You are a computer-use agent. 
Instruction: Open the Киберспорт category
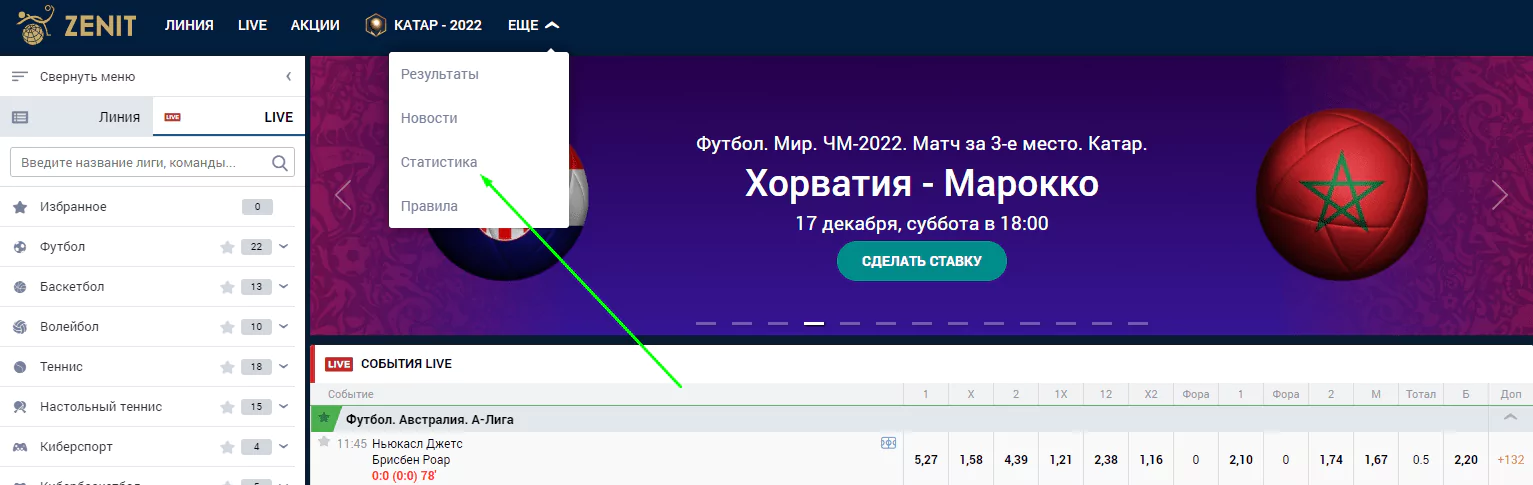pos(76,447)
